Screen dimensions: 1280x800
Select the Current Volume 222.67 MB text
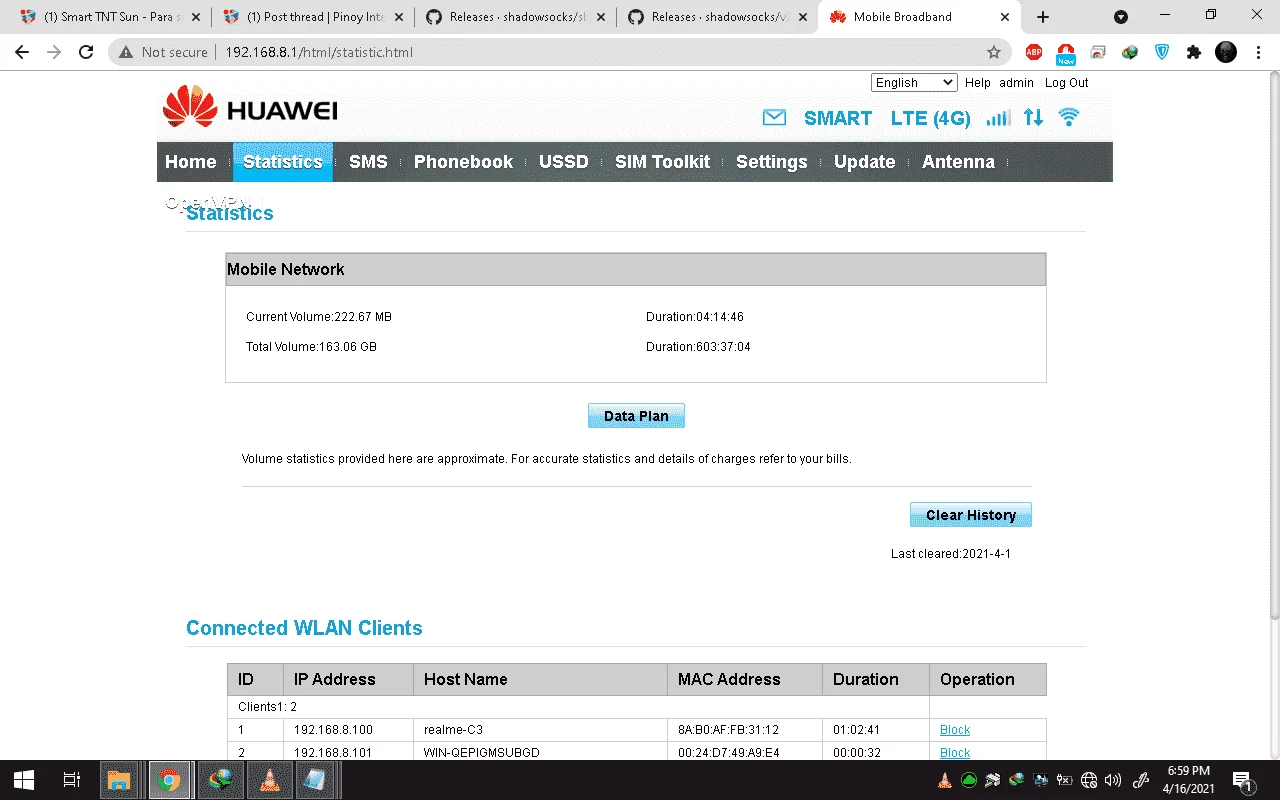tap(319, 317)
